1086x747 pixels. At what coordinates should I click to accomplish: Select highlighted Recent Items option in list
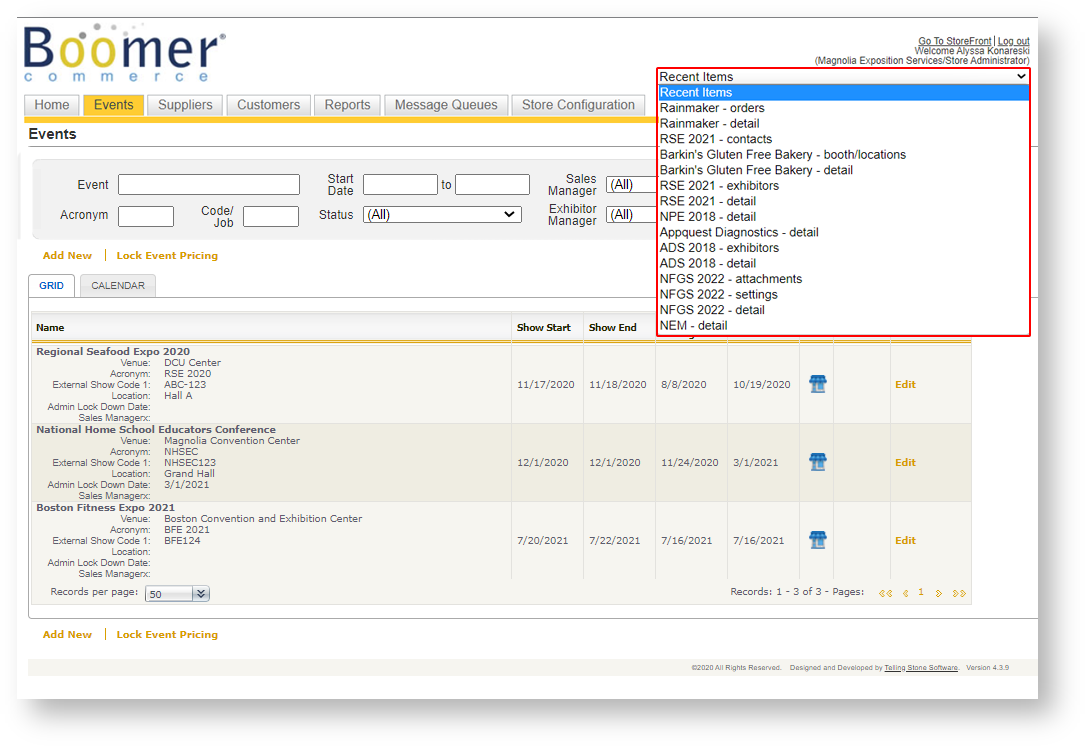tap(843, 93)
